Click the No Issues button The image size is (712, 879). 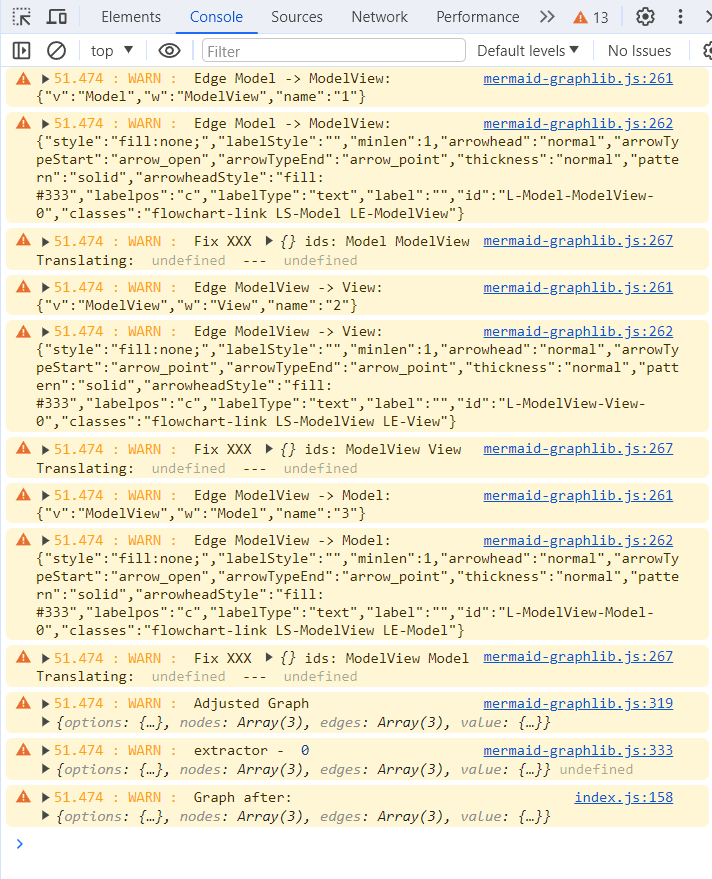pyautogui.click(x=639, y=51)
